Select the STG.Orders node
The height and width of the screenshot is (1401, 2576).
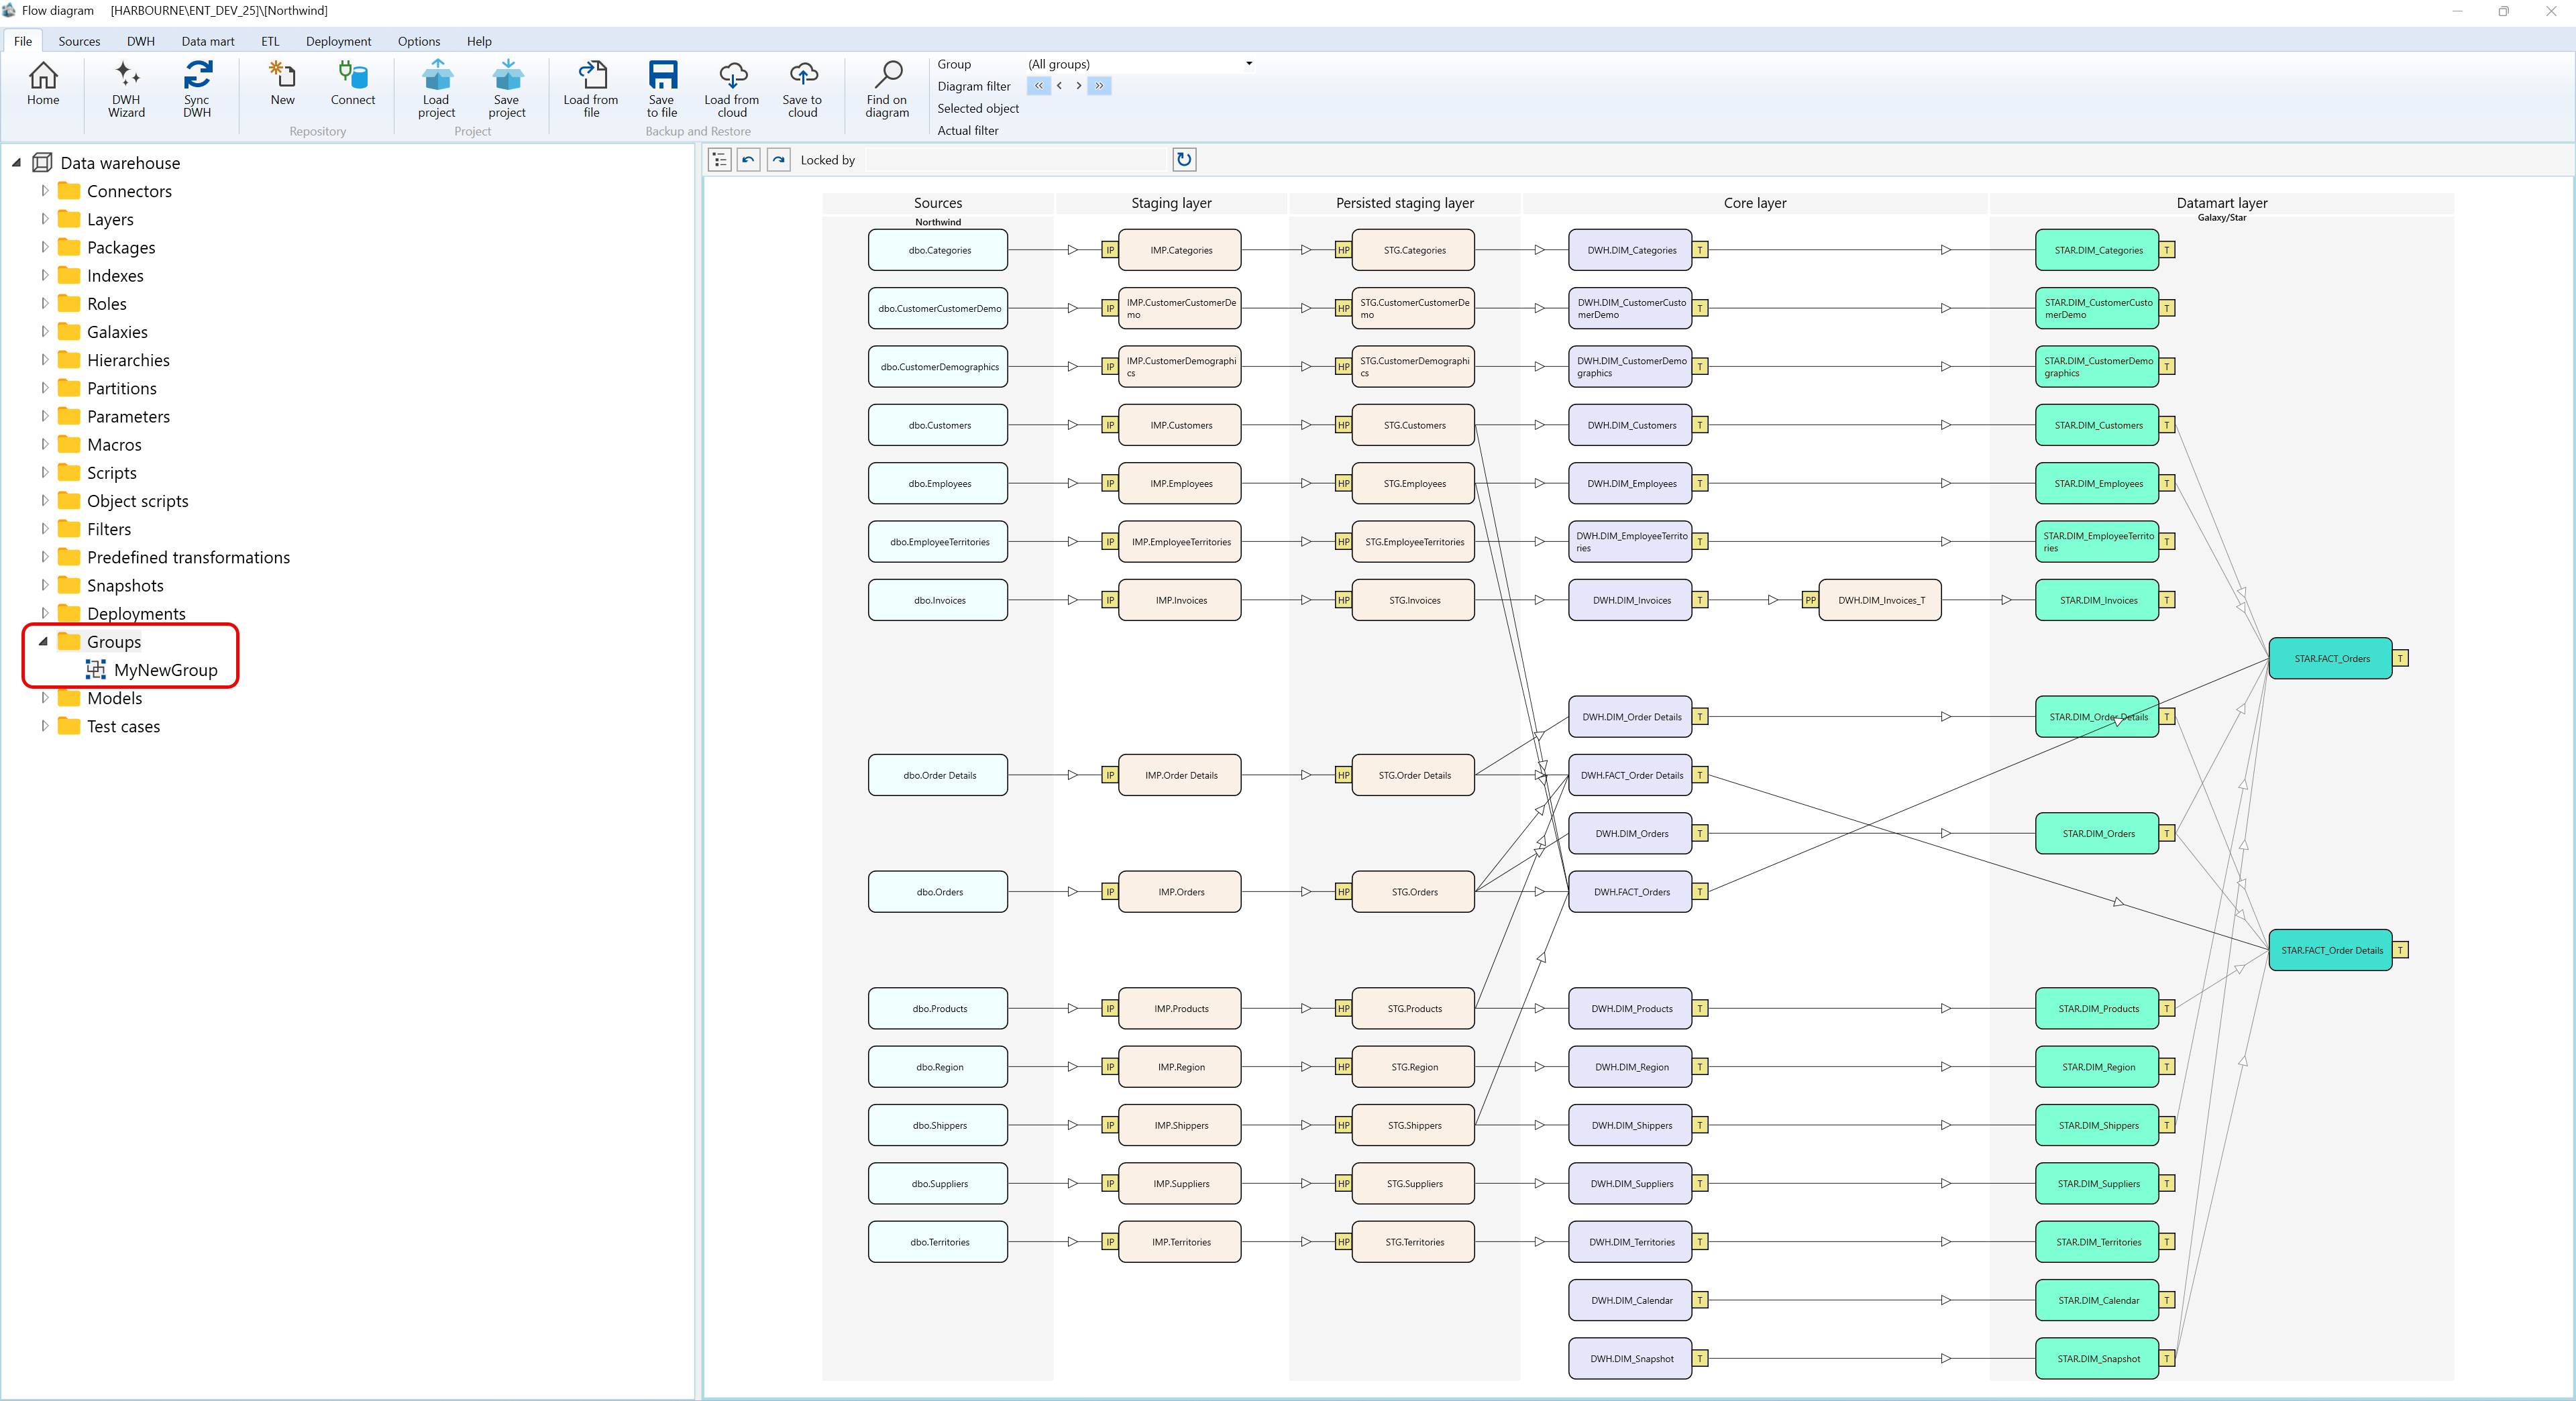[1413, 892]
